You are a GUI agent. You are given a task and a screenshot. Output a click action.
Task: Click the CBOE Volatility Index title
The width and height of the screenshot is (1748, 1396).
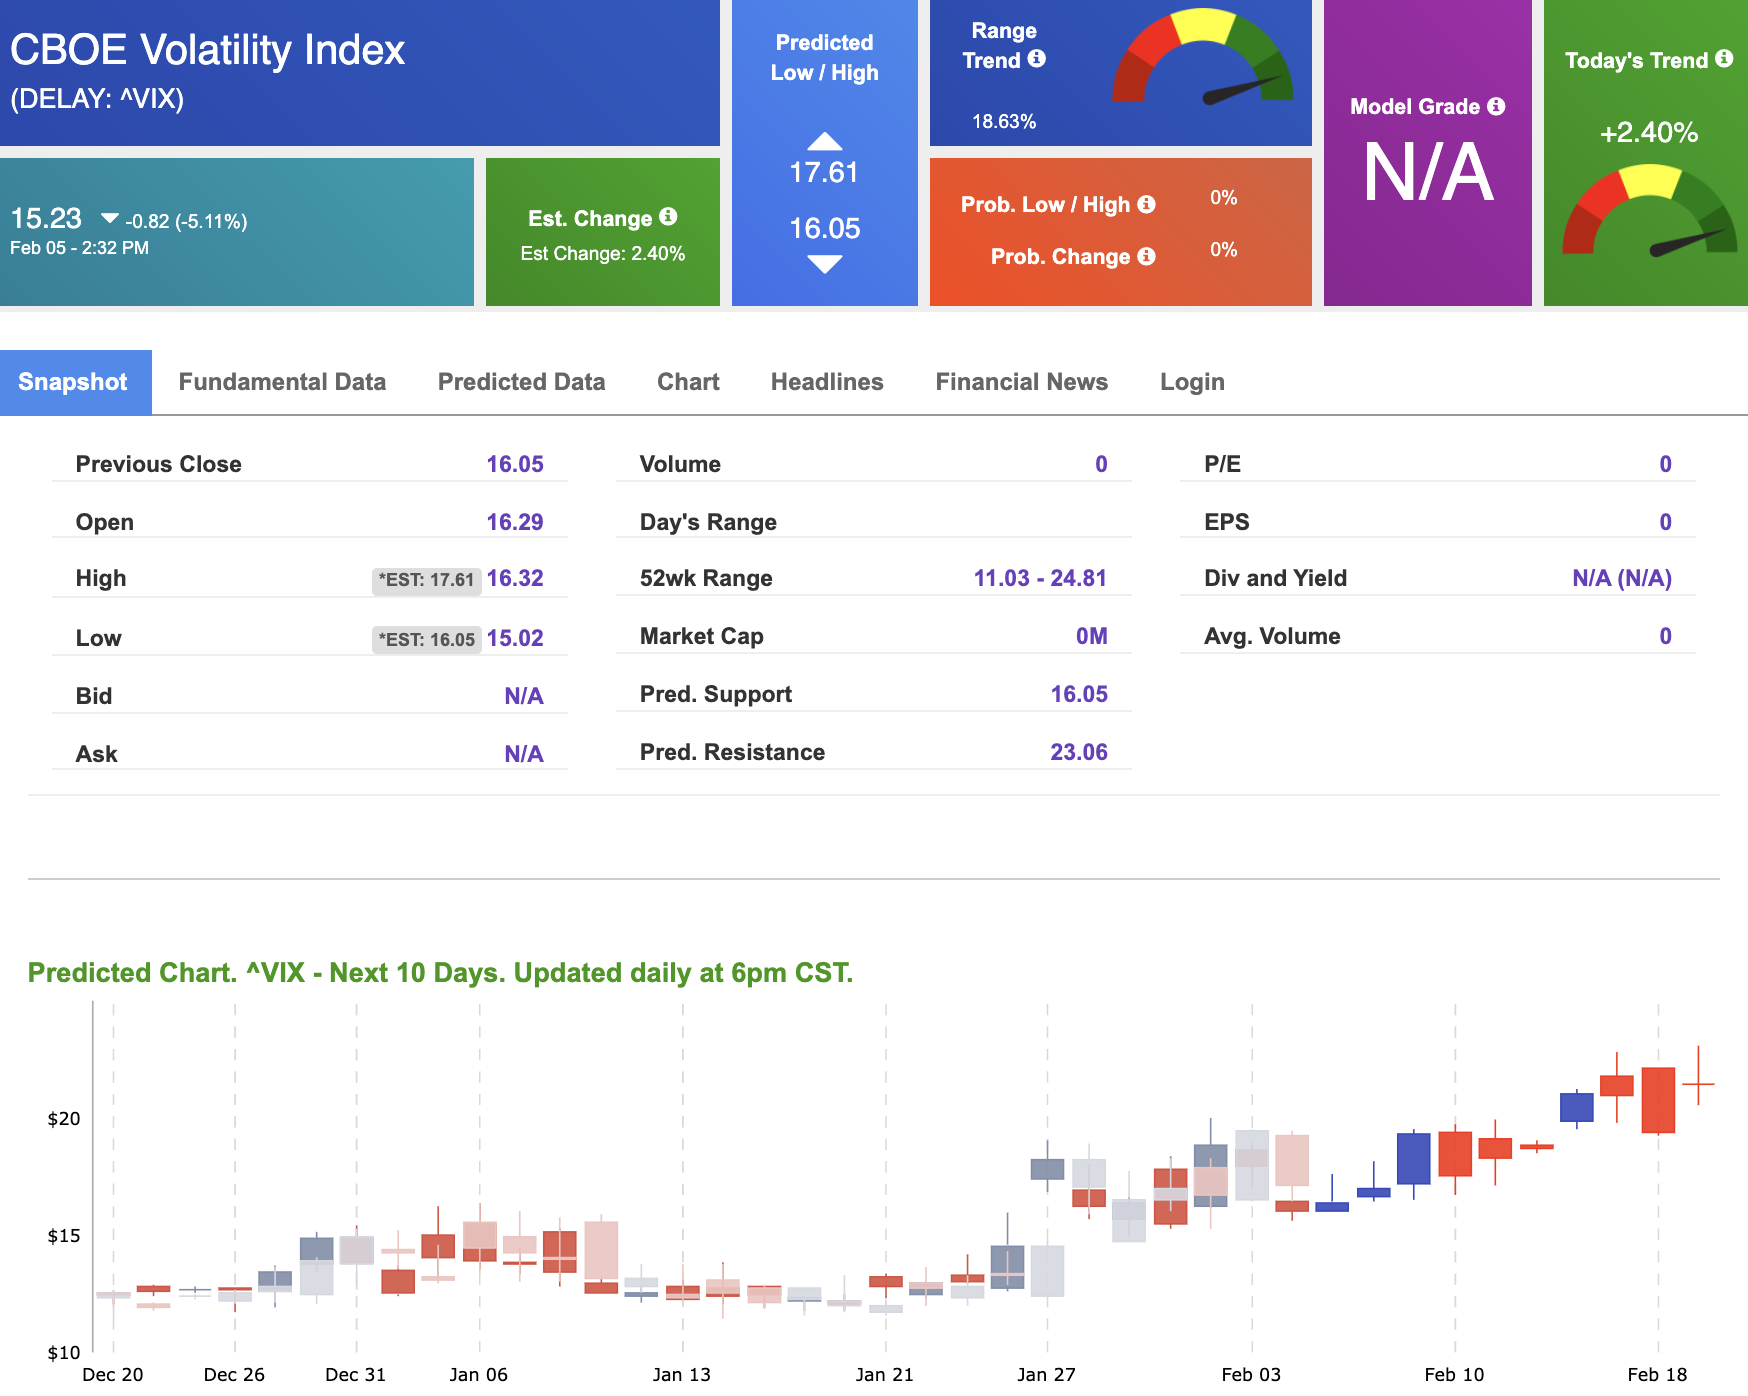coord(208,50)
